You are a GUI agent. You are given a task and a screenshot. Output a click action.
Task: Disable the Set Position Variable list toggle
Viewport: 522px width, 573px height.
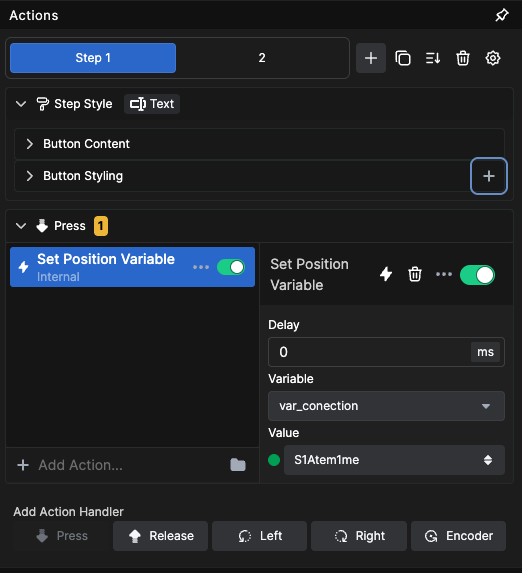[x=231, y=267]
